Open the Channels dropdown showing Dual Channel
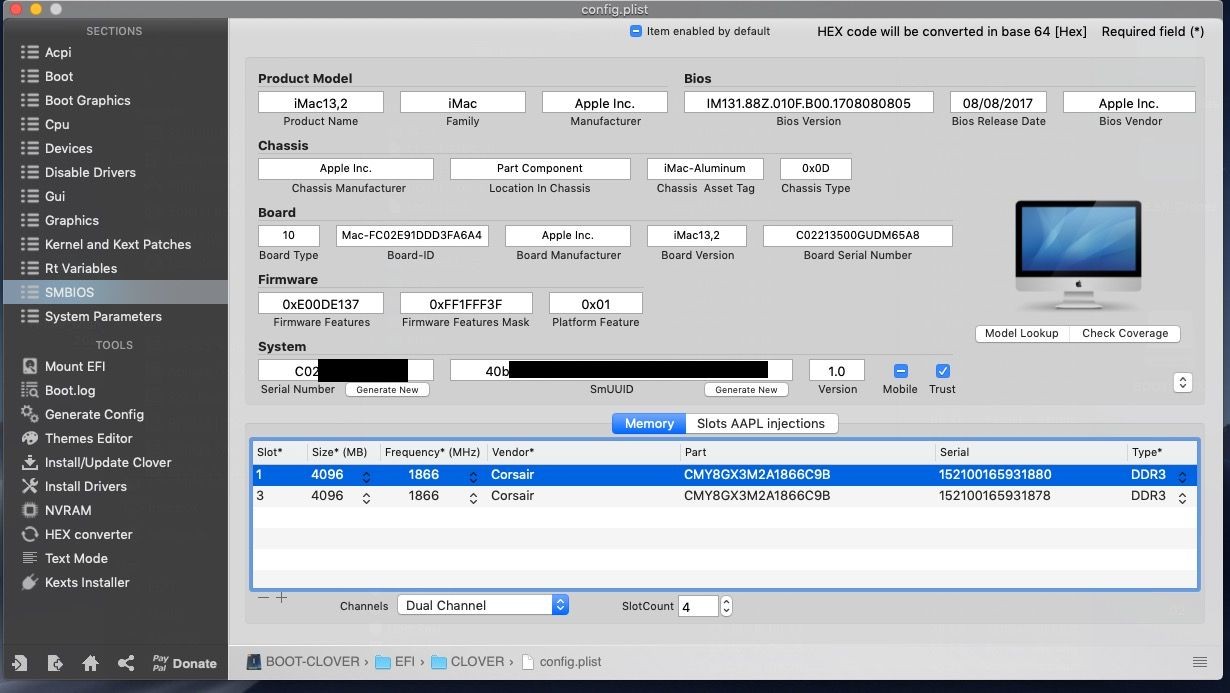Screen dimensions: 1230x693 pyautogui.click(x=483, y=605)
